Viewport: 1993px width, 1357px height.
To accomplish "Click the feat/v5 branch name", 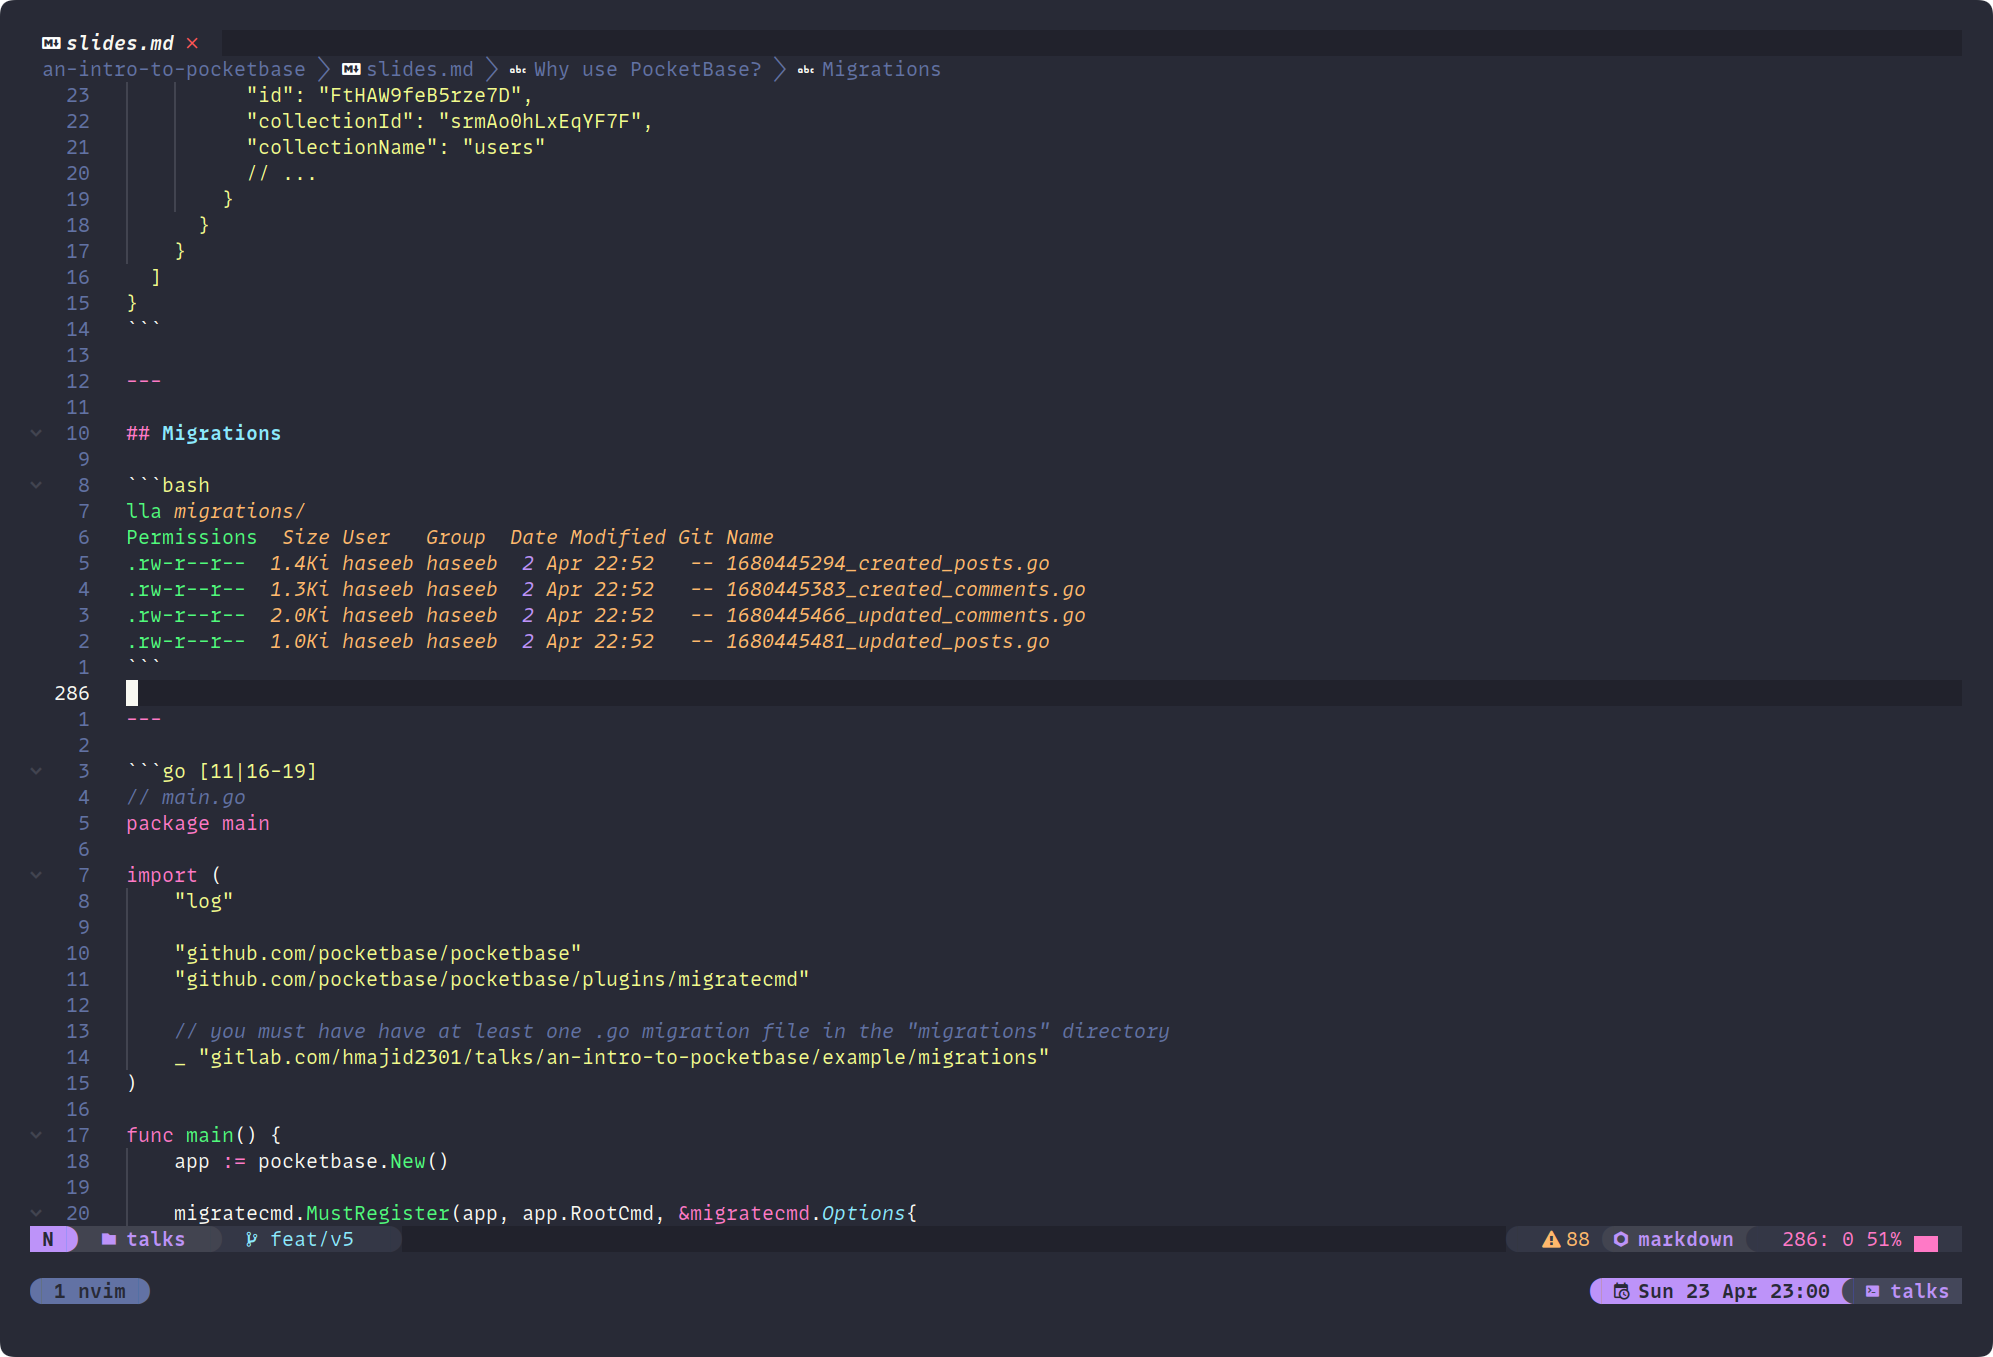I will pyautogui.click(x=312, y=1239).
